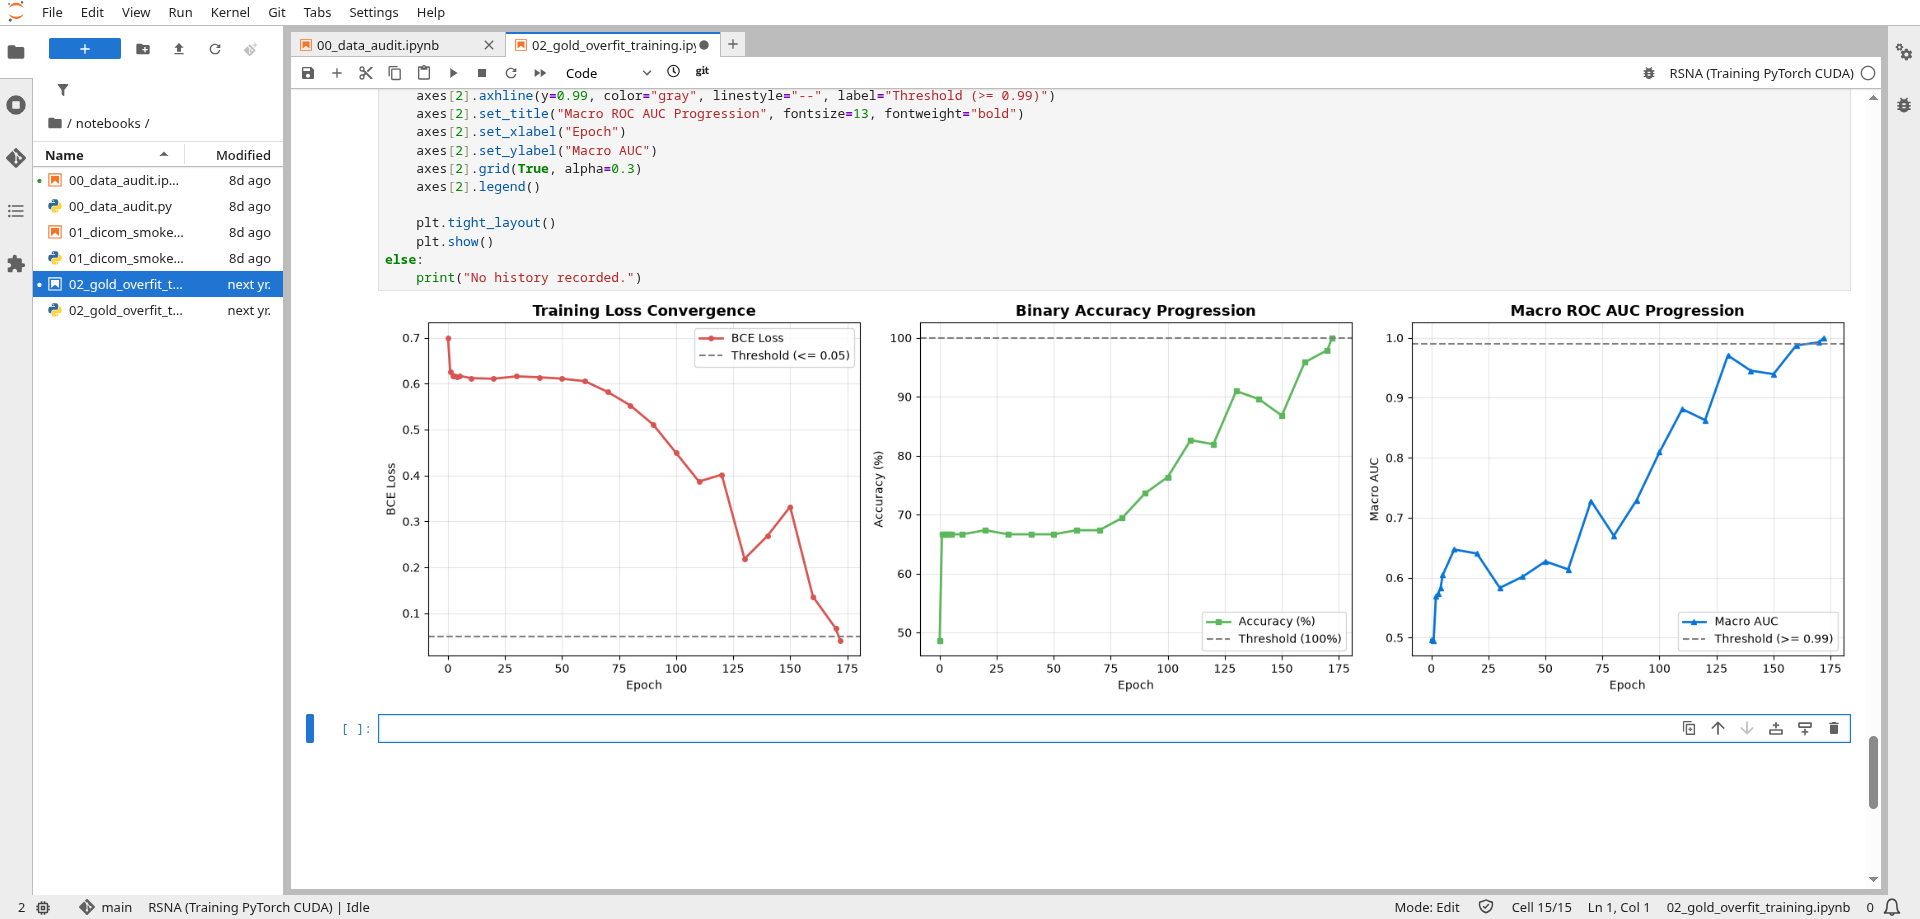Click the main branch status bar item
This screenshot has width=1920, height=919.
pos(106,907)
